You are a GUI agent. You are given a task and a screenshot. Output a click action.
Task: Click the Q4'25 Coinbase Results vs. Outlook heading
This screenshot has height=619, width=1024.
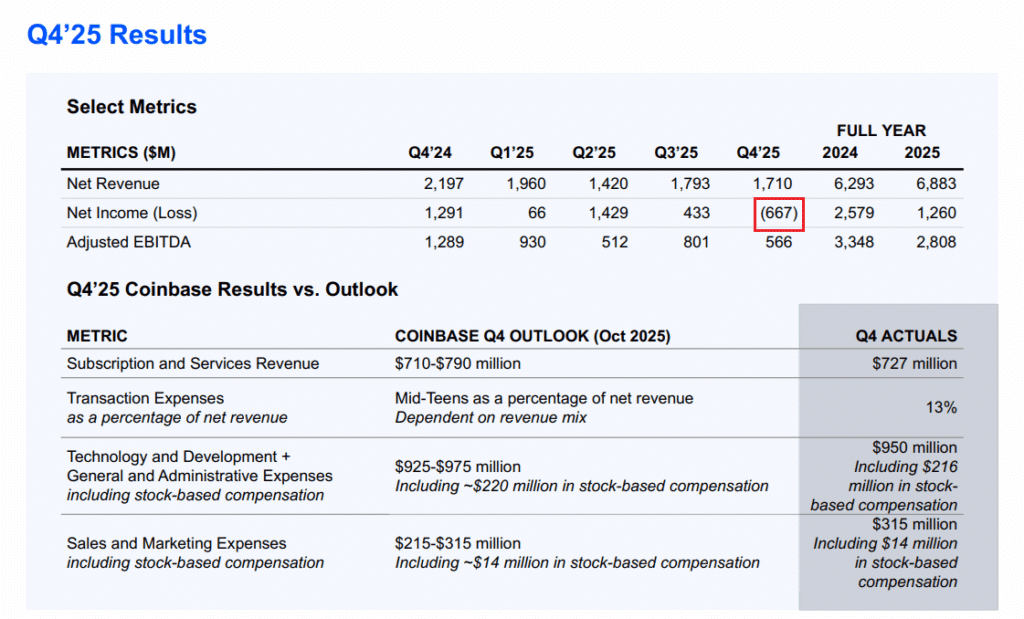pos(232,290)
